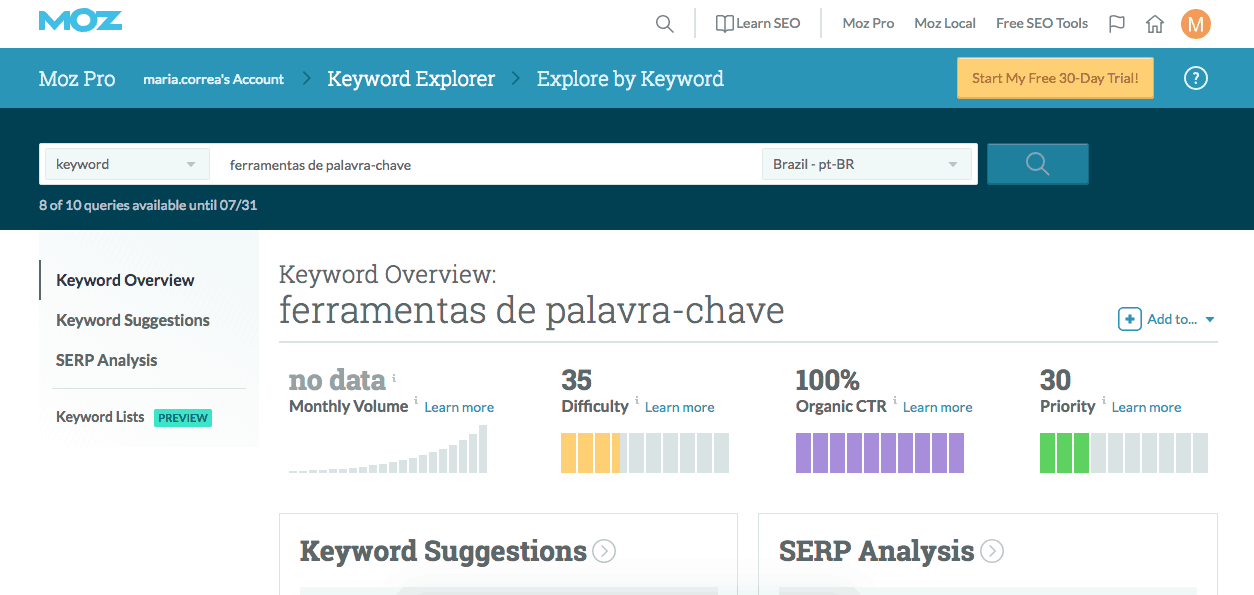This screenshot has width=1254, height=595.
Task: Open SERP Analysis arrow circle icon
Action: click(992, 551)
